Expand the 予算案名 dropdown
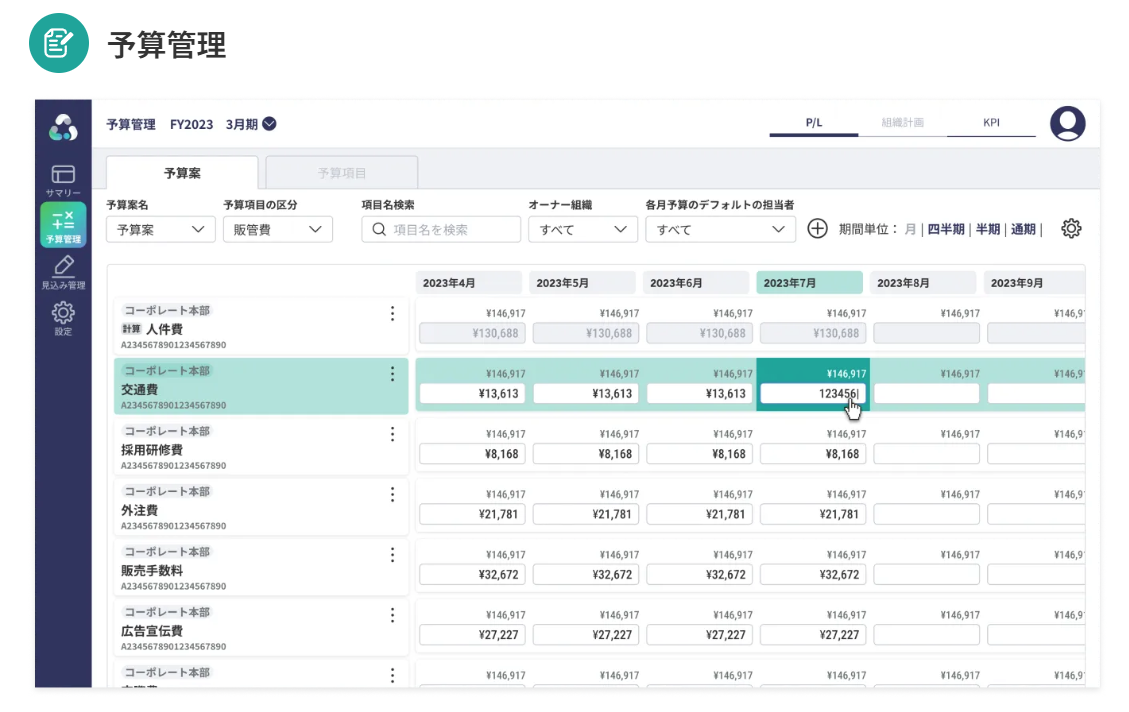The height and width of the screenshot is (712, 1129). (x=160, y=229)
